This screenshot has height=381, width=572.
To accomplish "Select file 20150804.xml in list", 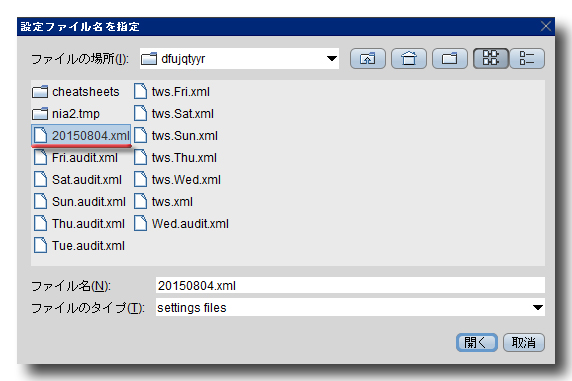I will pyautogui.click(x=81, y=136).
